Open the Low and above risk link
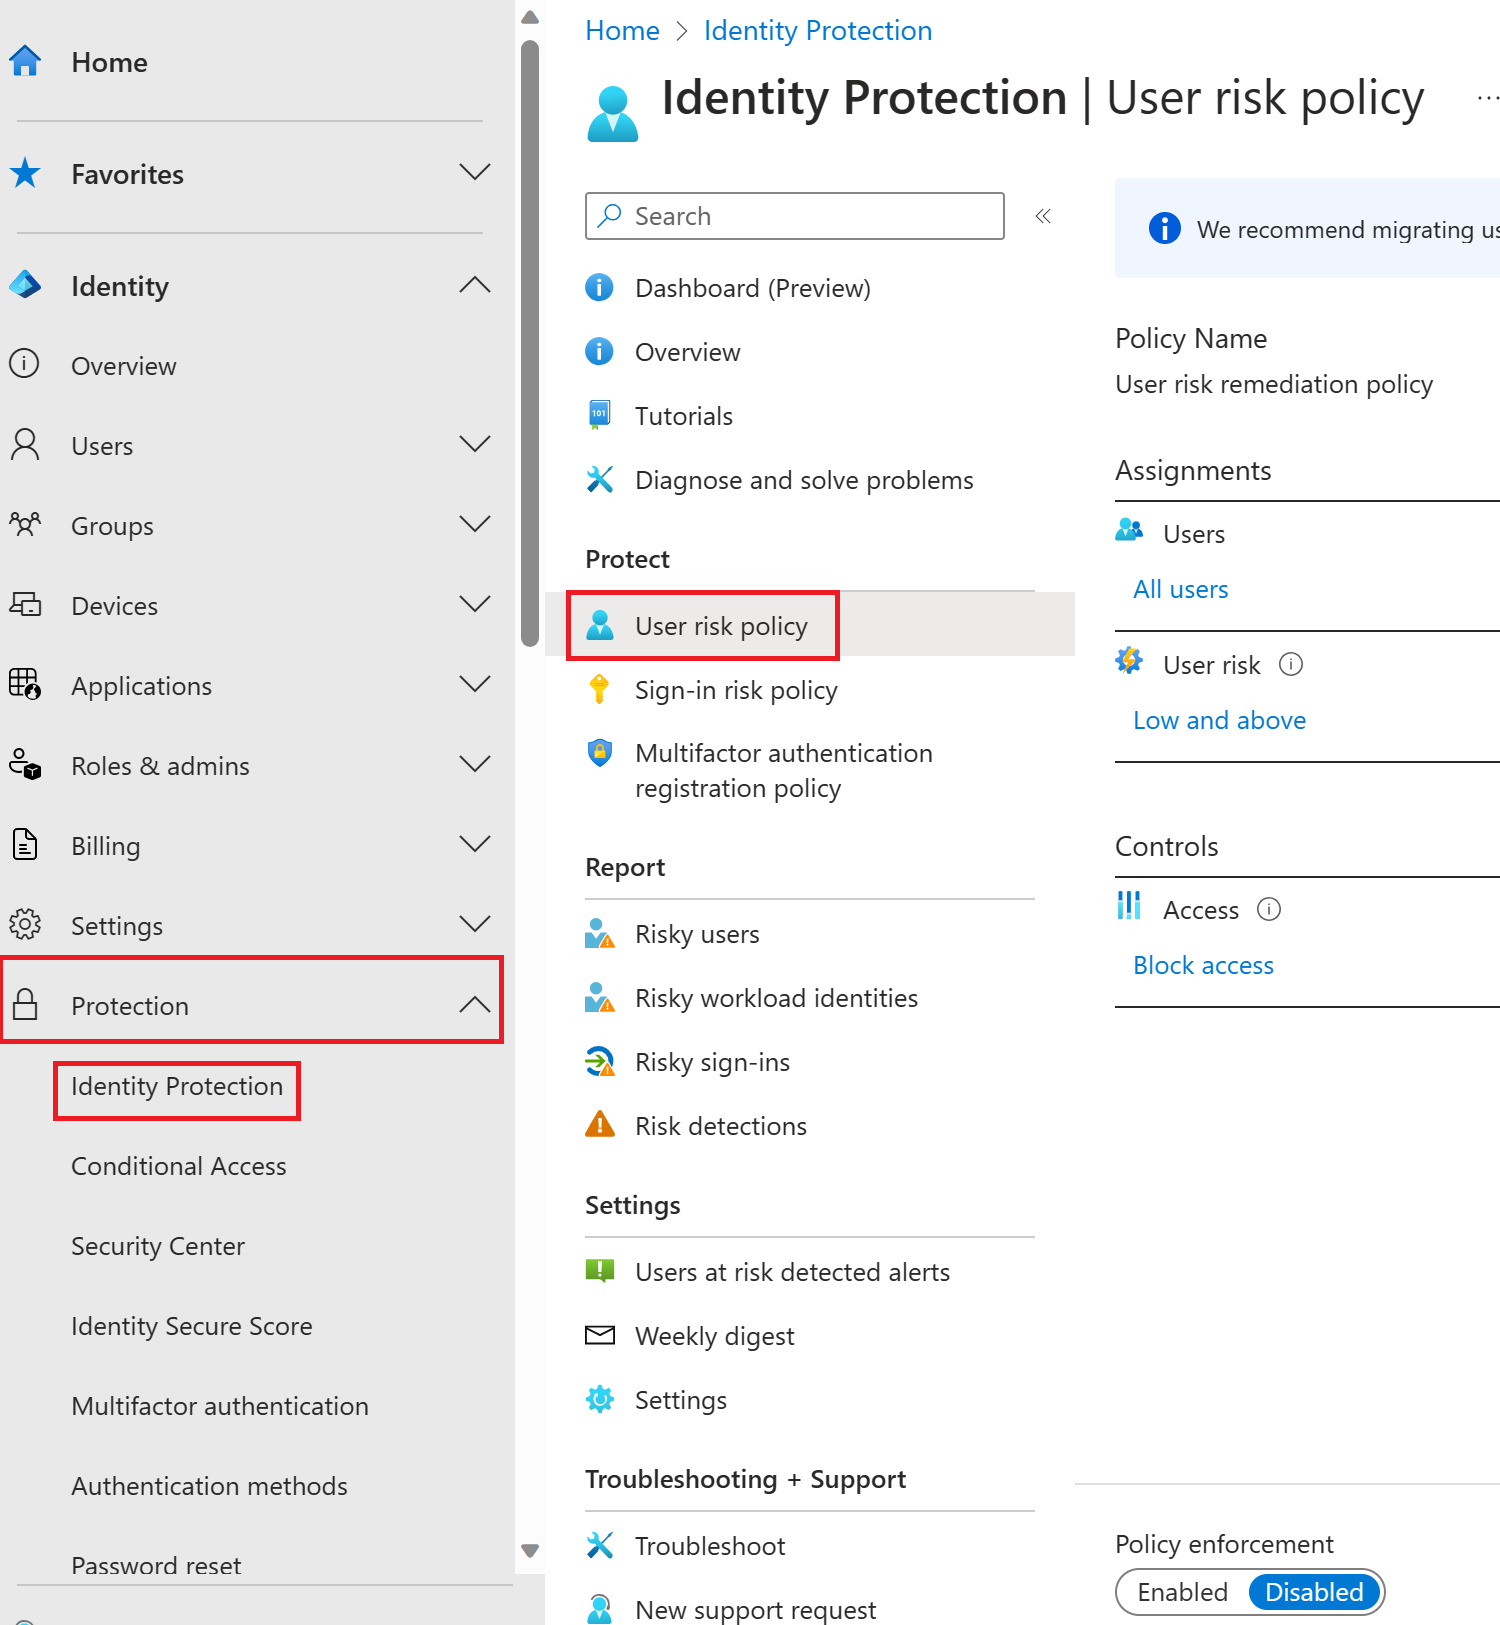 click(1219, 720)
